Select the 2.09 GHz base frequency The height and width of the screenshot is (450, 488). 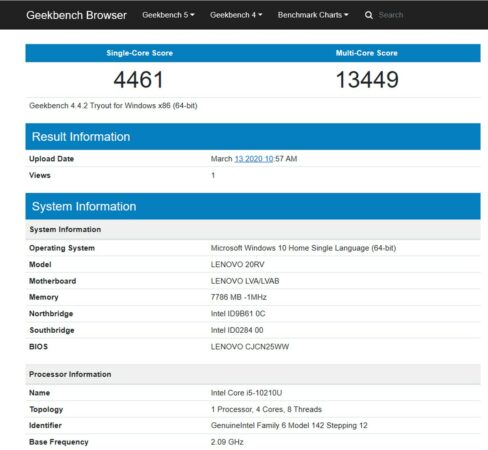click(x=227, y=442)
